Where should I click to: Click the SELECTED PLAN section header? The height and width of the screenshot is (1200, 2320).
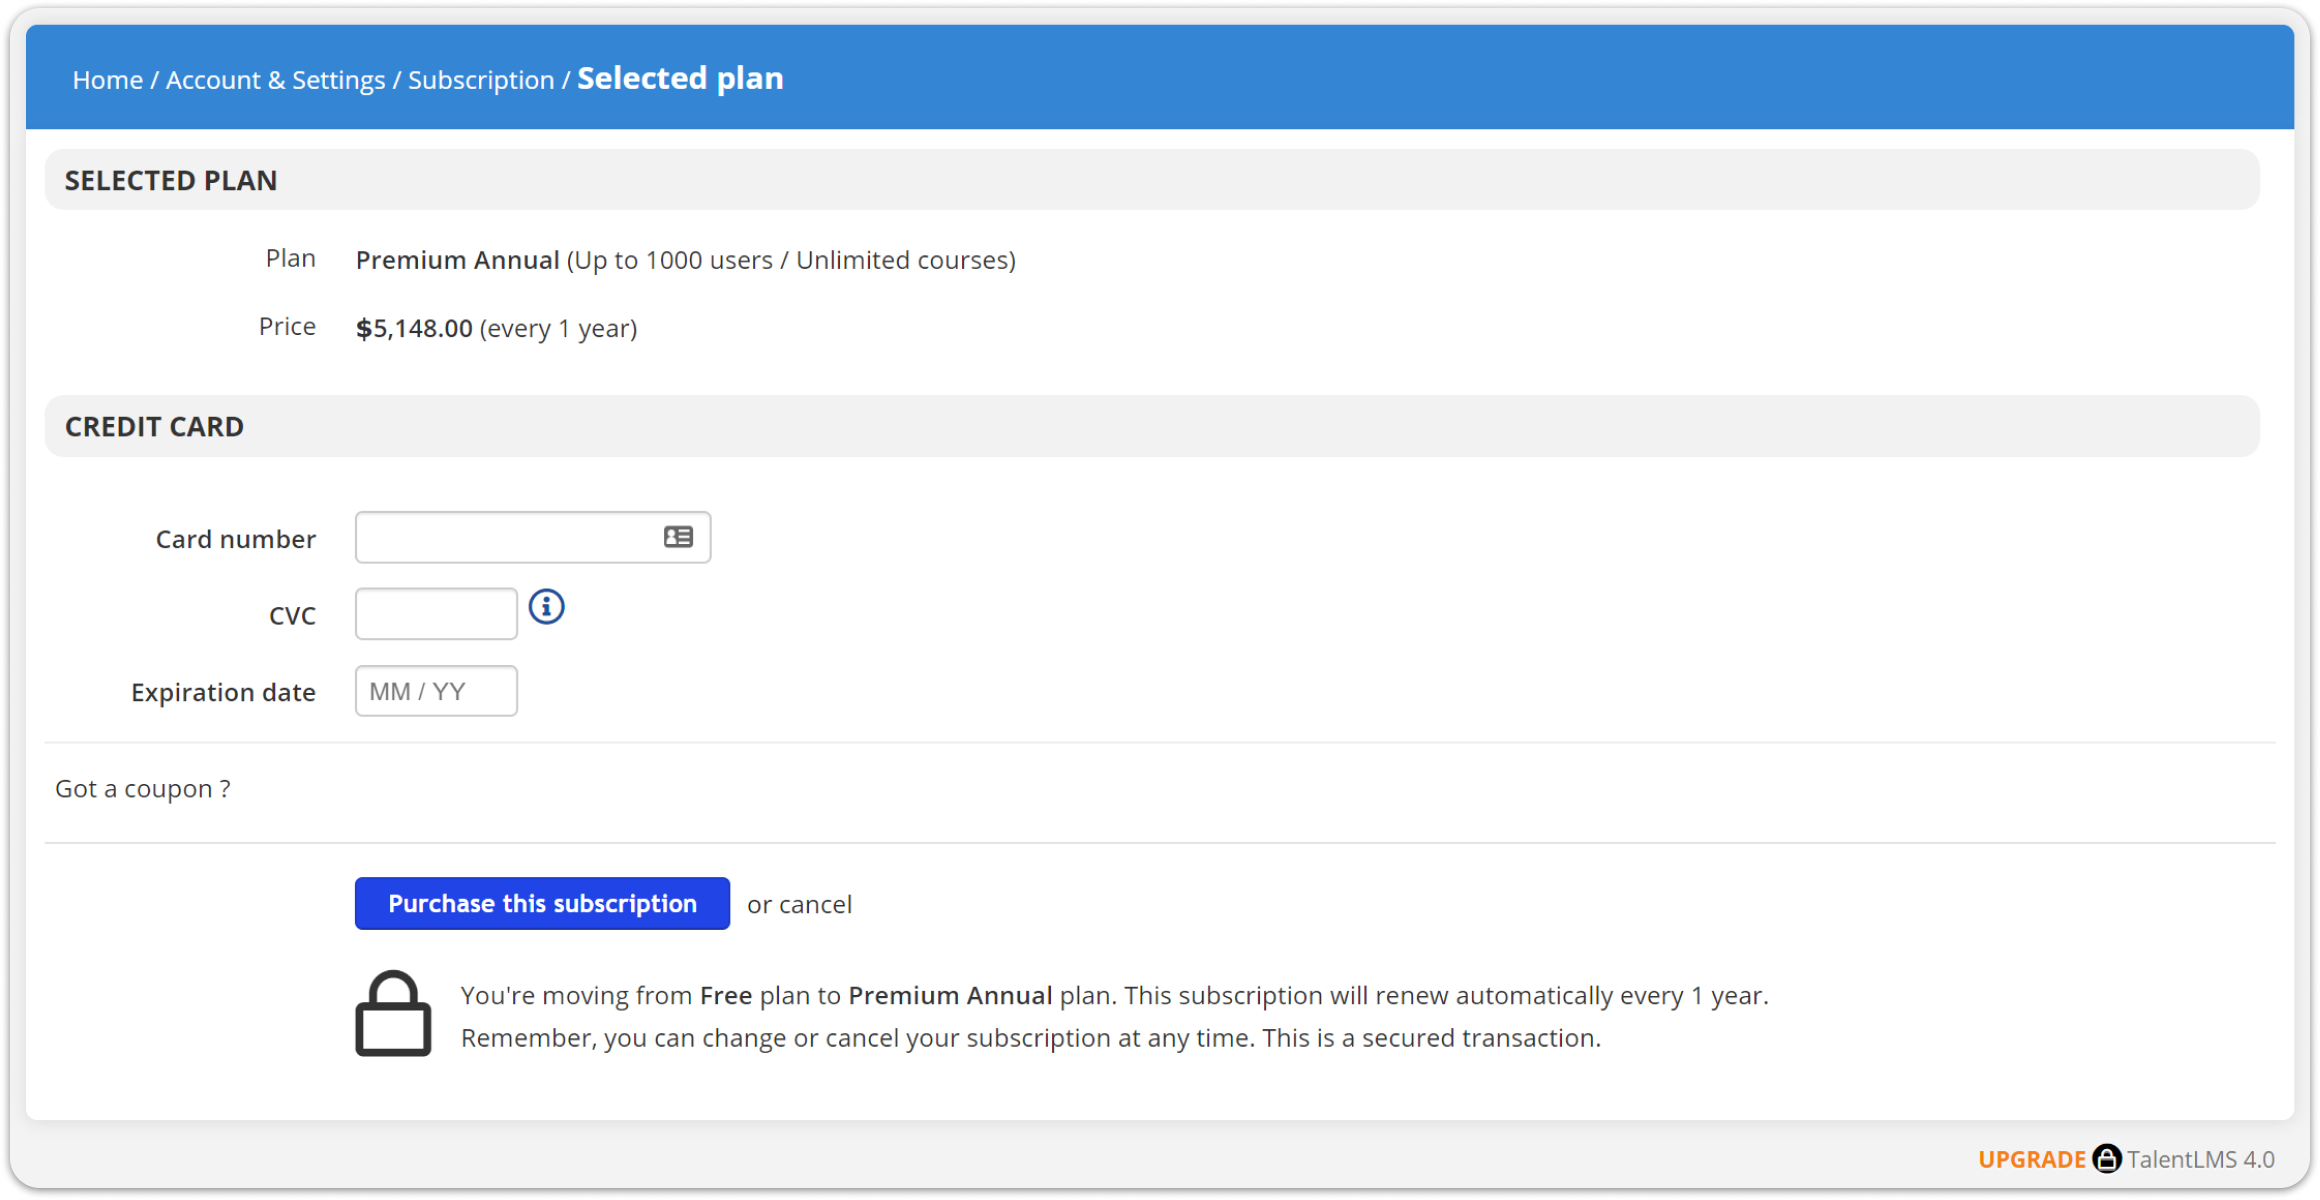(1152, 180)
